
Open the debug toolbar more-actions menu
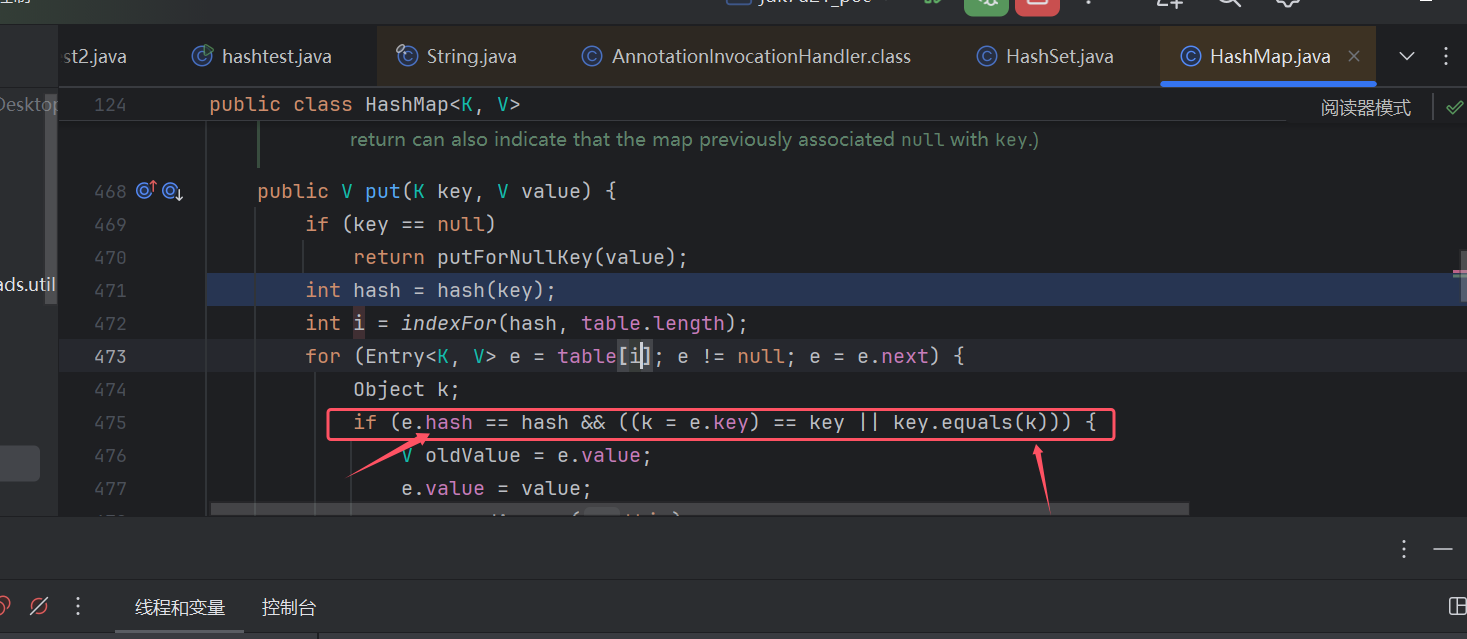pyautogui.click(x=78, y=606)
